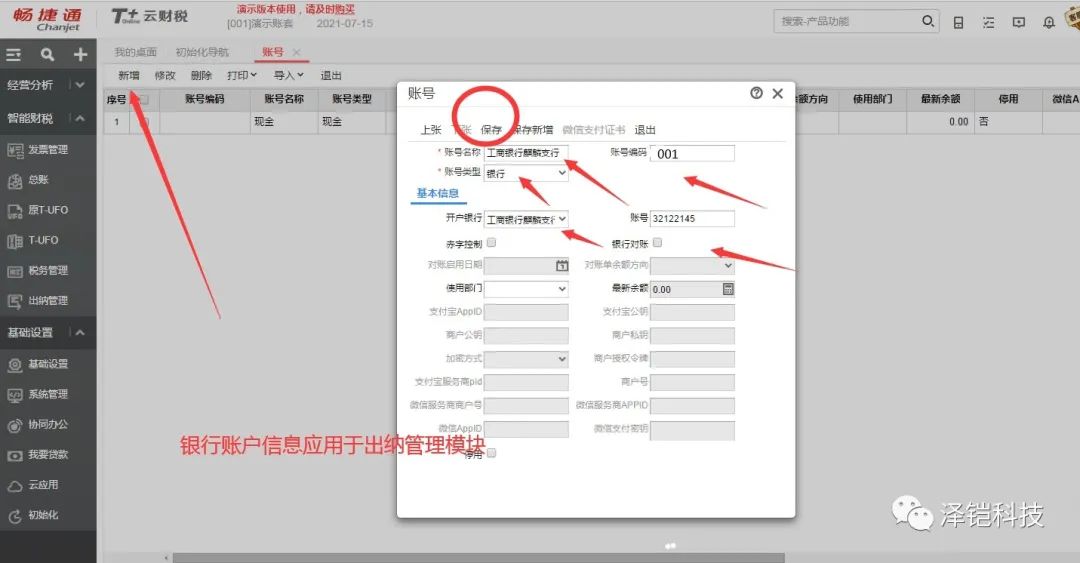
Task: Toggle the 停用 checkbox in dialog
Action: coord(491,453)
